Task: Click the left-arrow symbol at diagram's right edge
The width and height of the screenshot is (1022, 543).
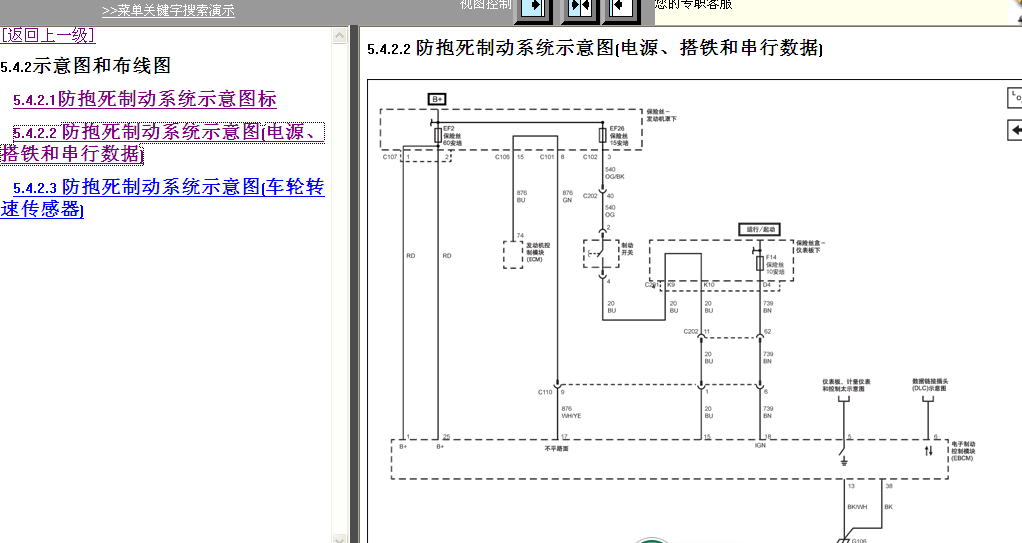Action: [x=1014, y=130]
